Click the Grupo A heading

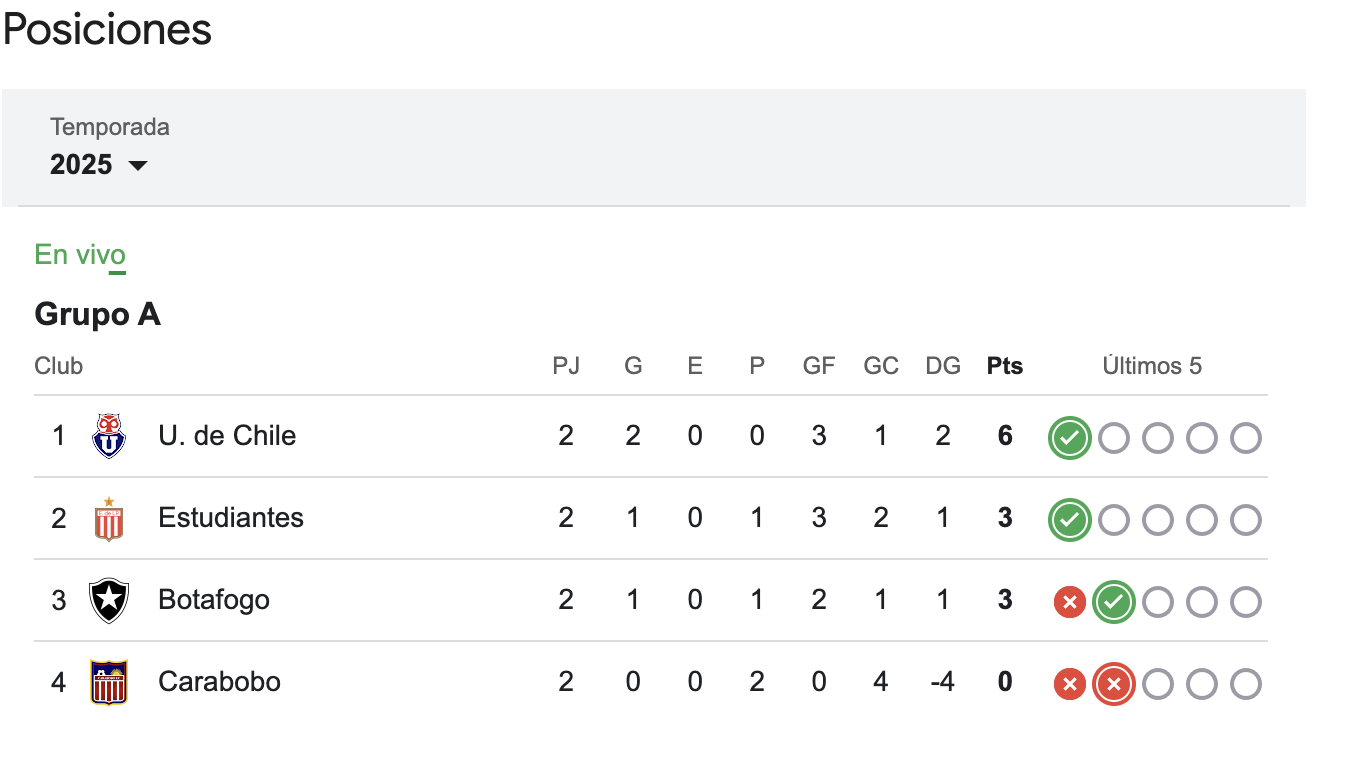97,314
